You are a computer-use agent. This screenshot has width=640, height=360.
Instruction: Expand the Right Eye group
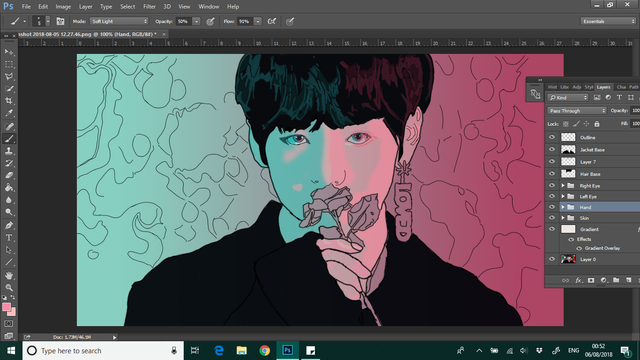[563, 186]
